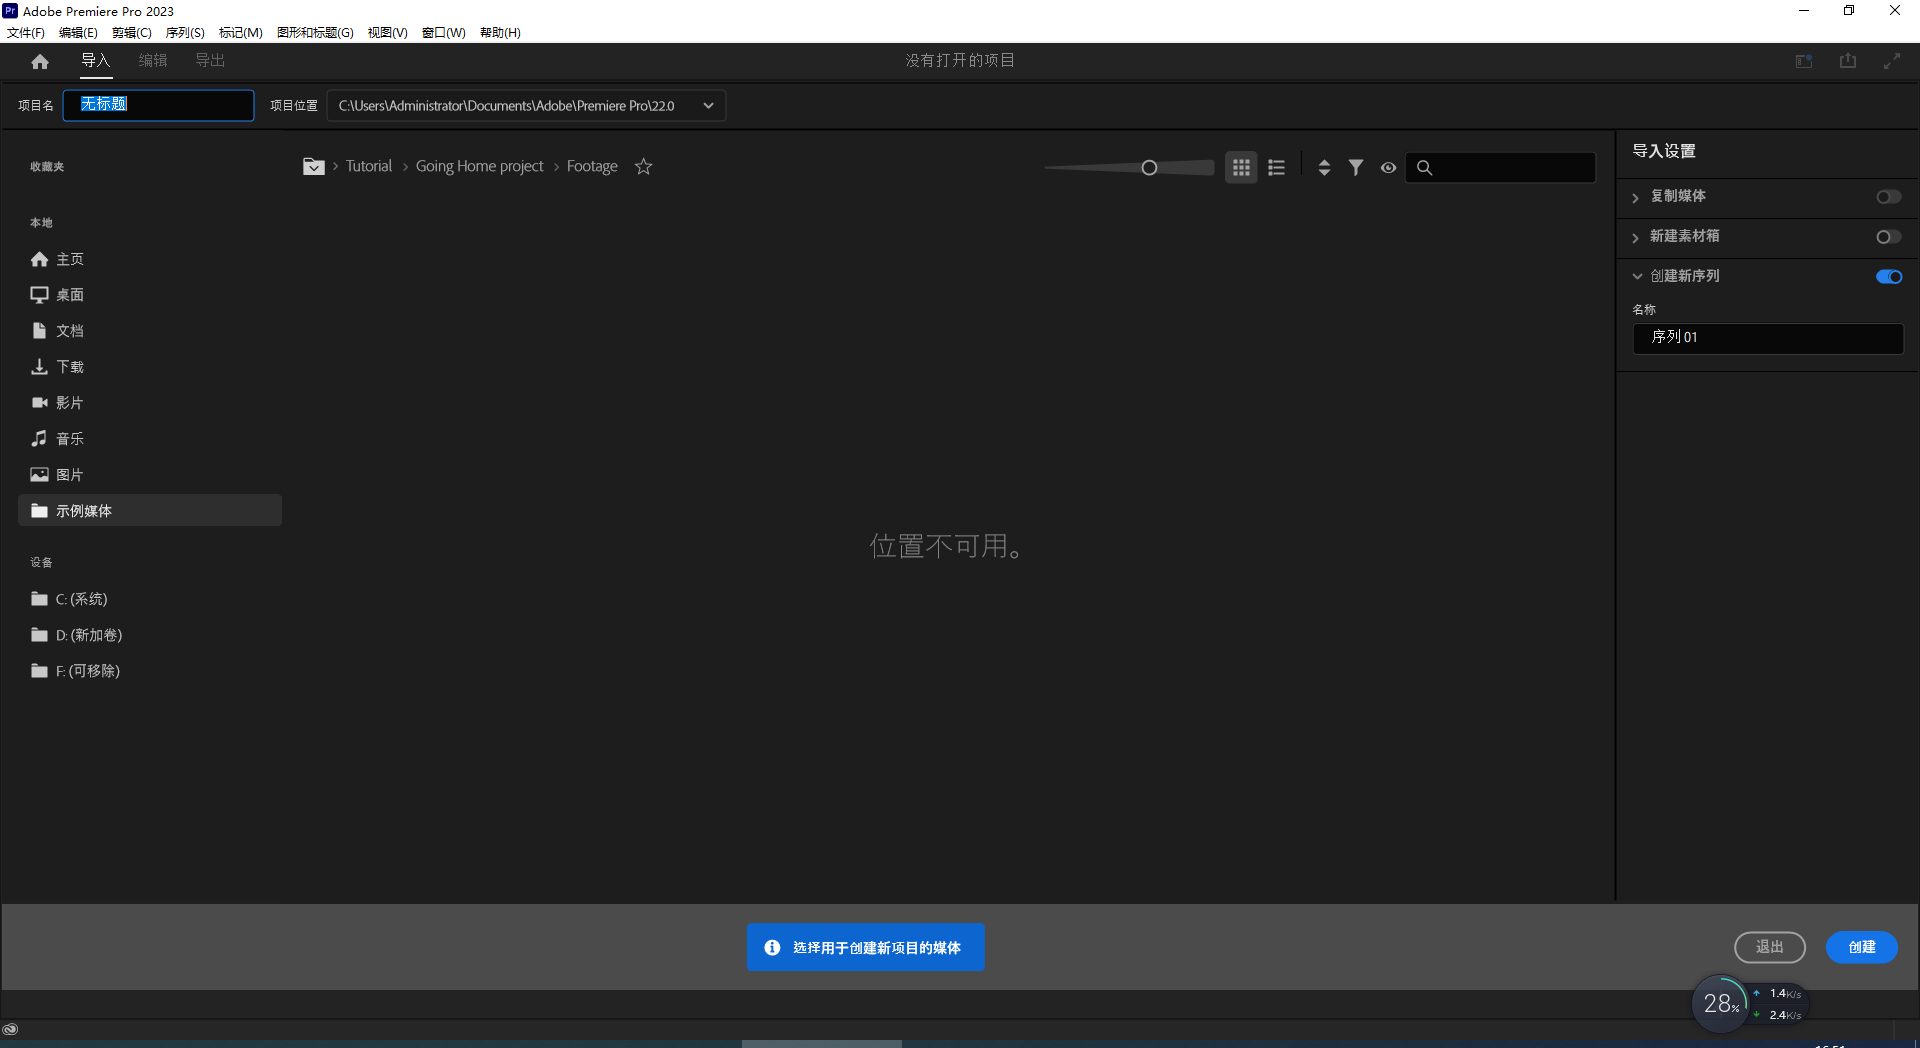
Task: Open the C: (系统) drive
Action: [x=150, y=599]
